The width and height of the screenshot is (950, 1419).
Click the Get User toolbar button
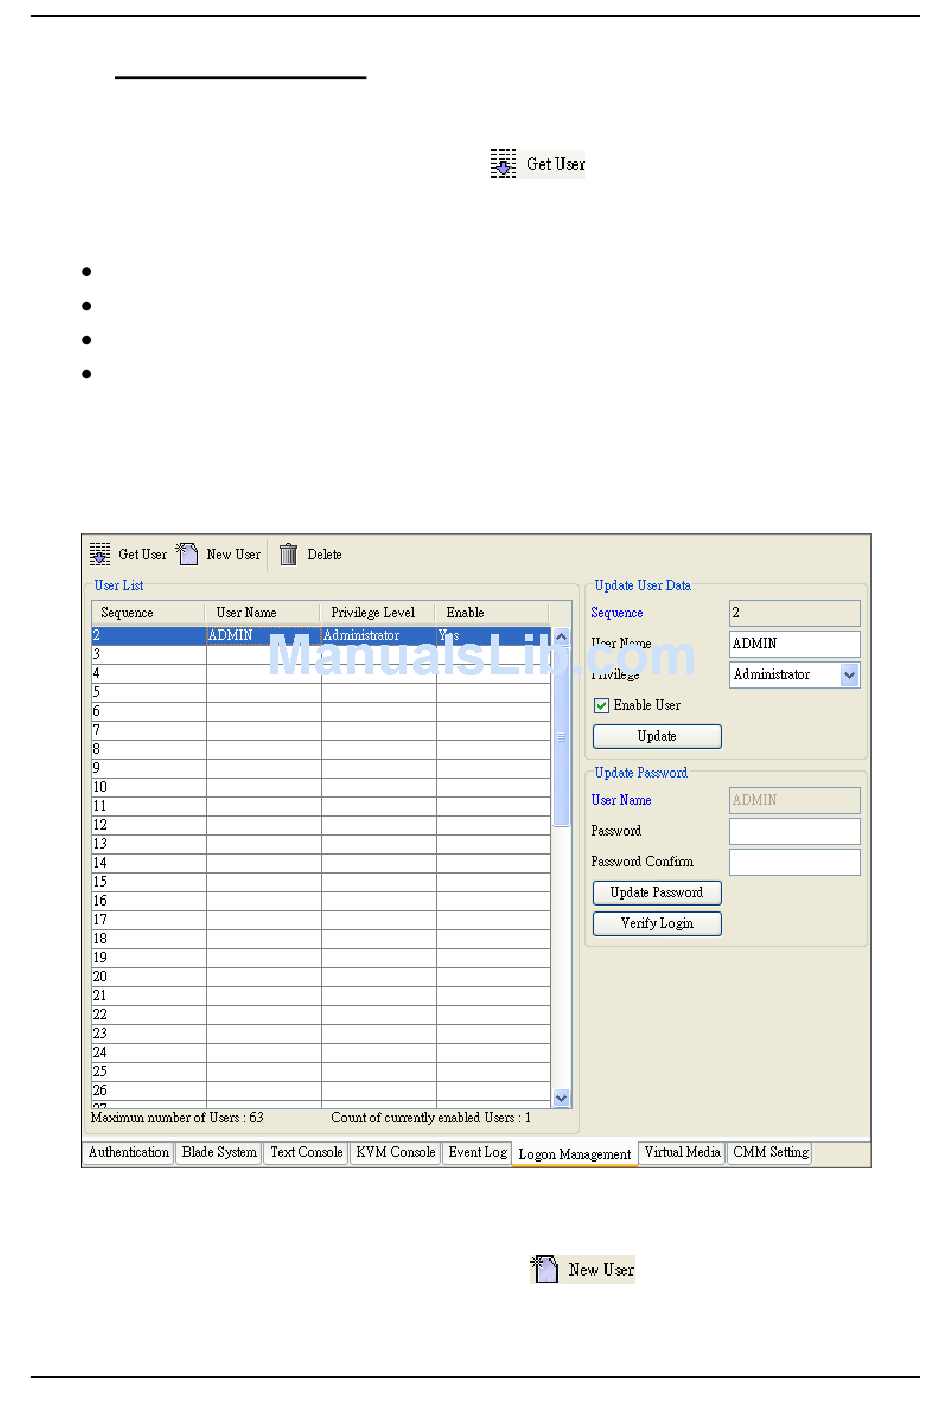(x=128, y=554)
